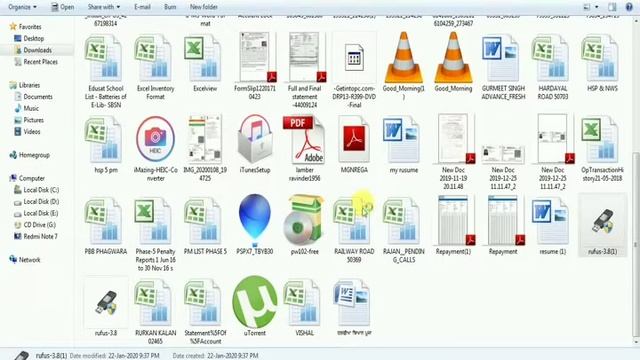
Task: Select Computer in navigation pane
Action: [x=27, y=178]
